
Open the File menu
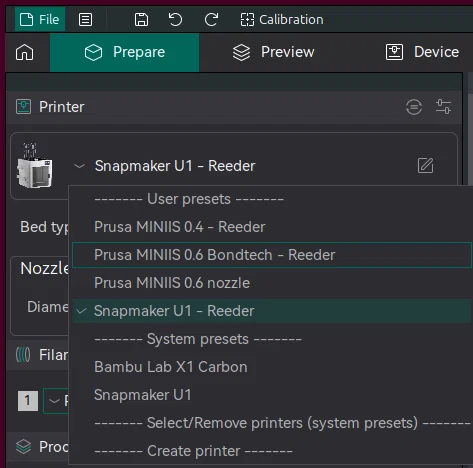[x=40, y=19]
